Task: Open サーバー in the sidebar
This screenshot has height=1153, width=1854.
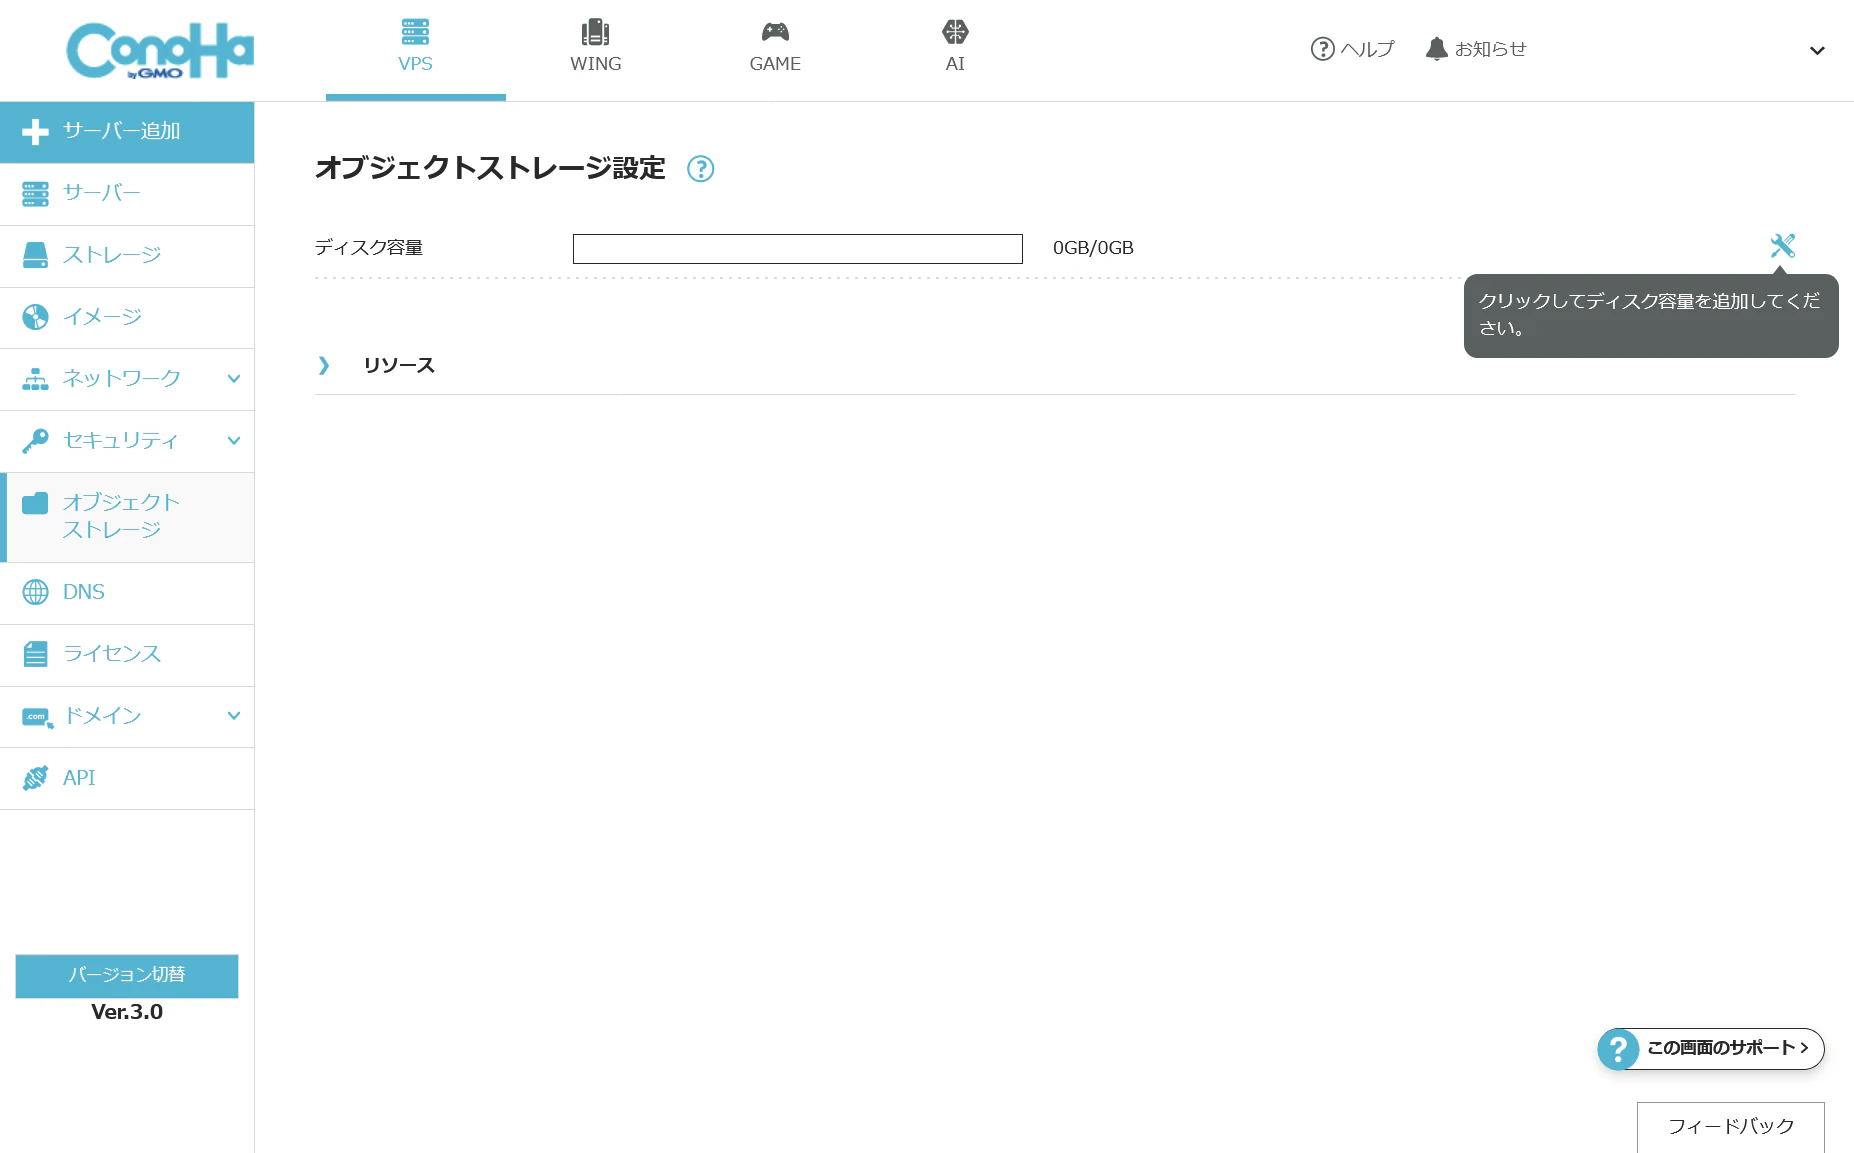Action: click(127, 194)
